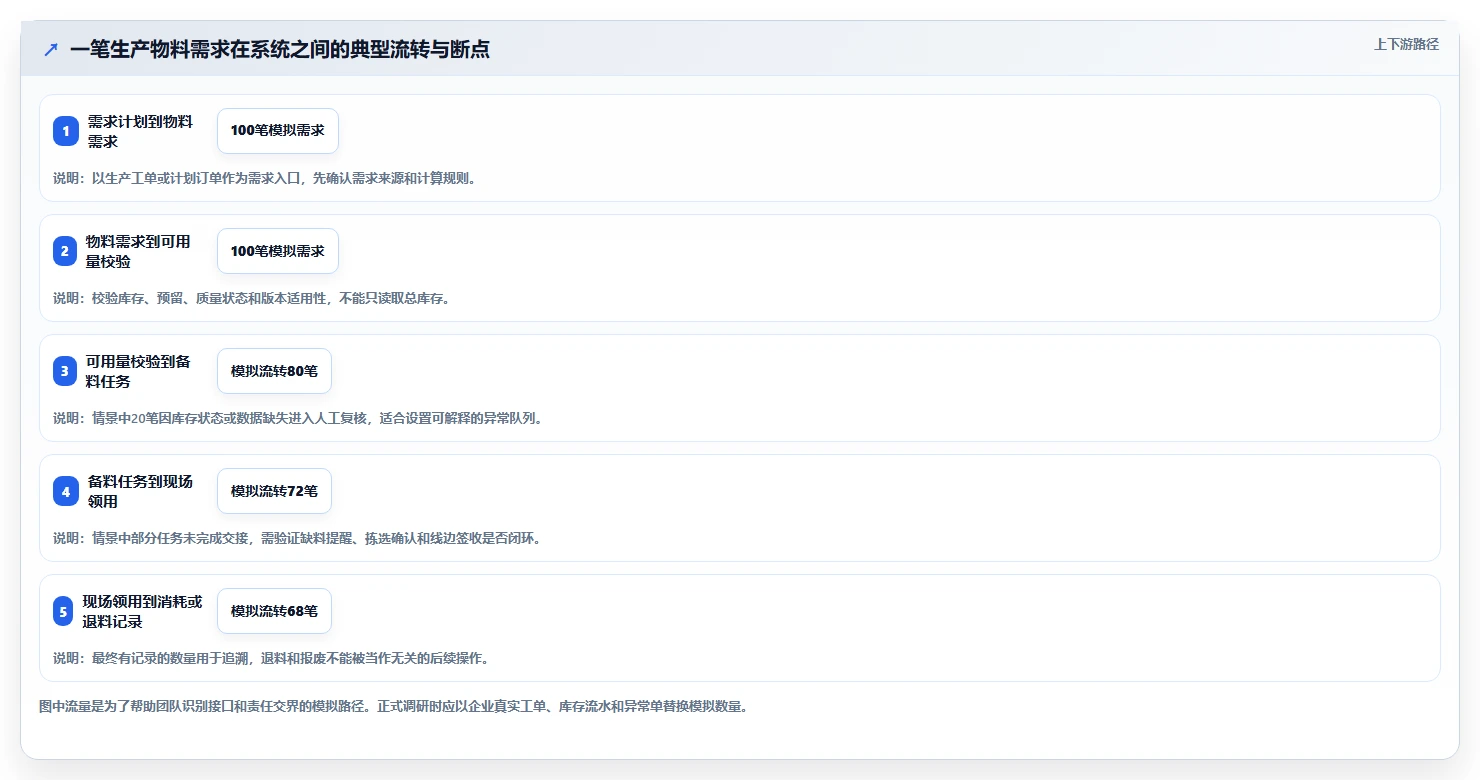Click the 模拟流转80笔 chip

274,371
